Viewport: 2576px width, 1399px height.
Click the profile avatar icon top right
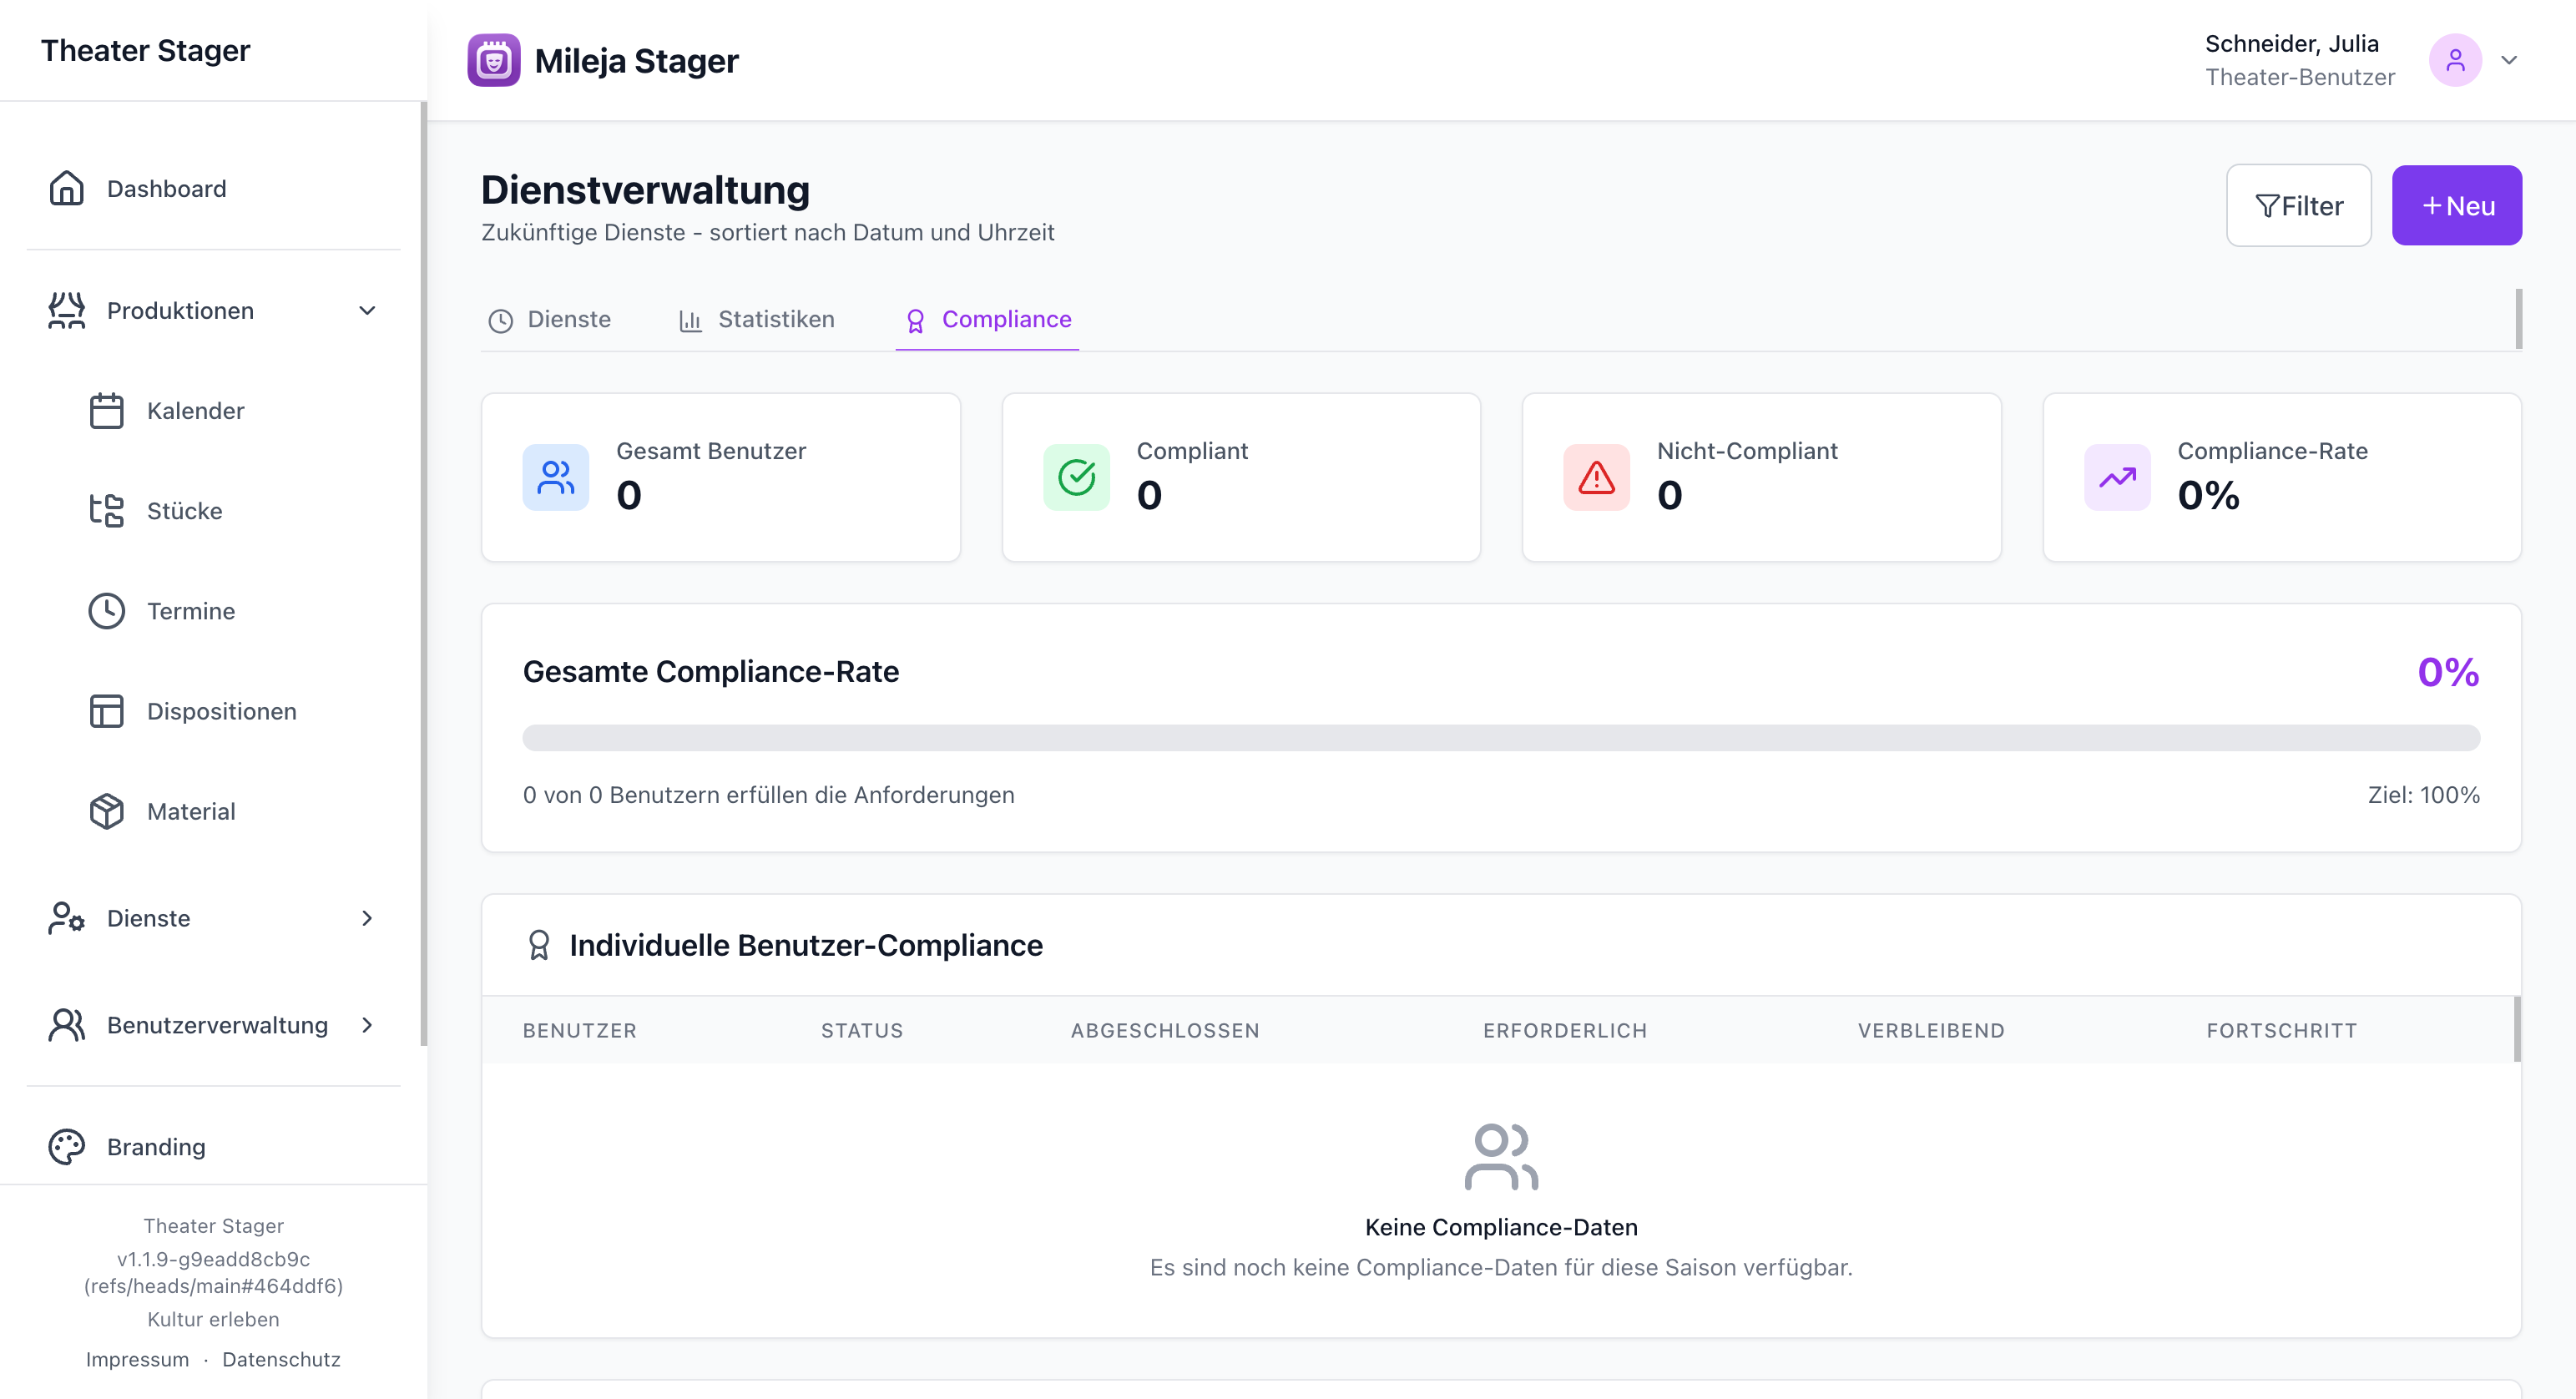[2456, 60]
